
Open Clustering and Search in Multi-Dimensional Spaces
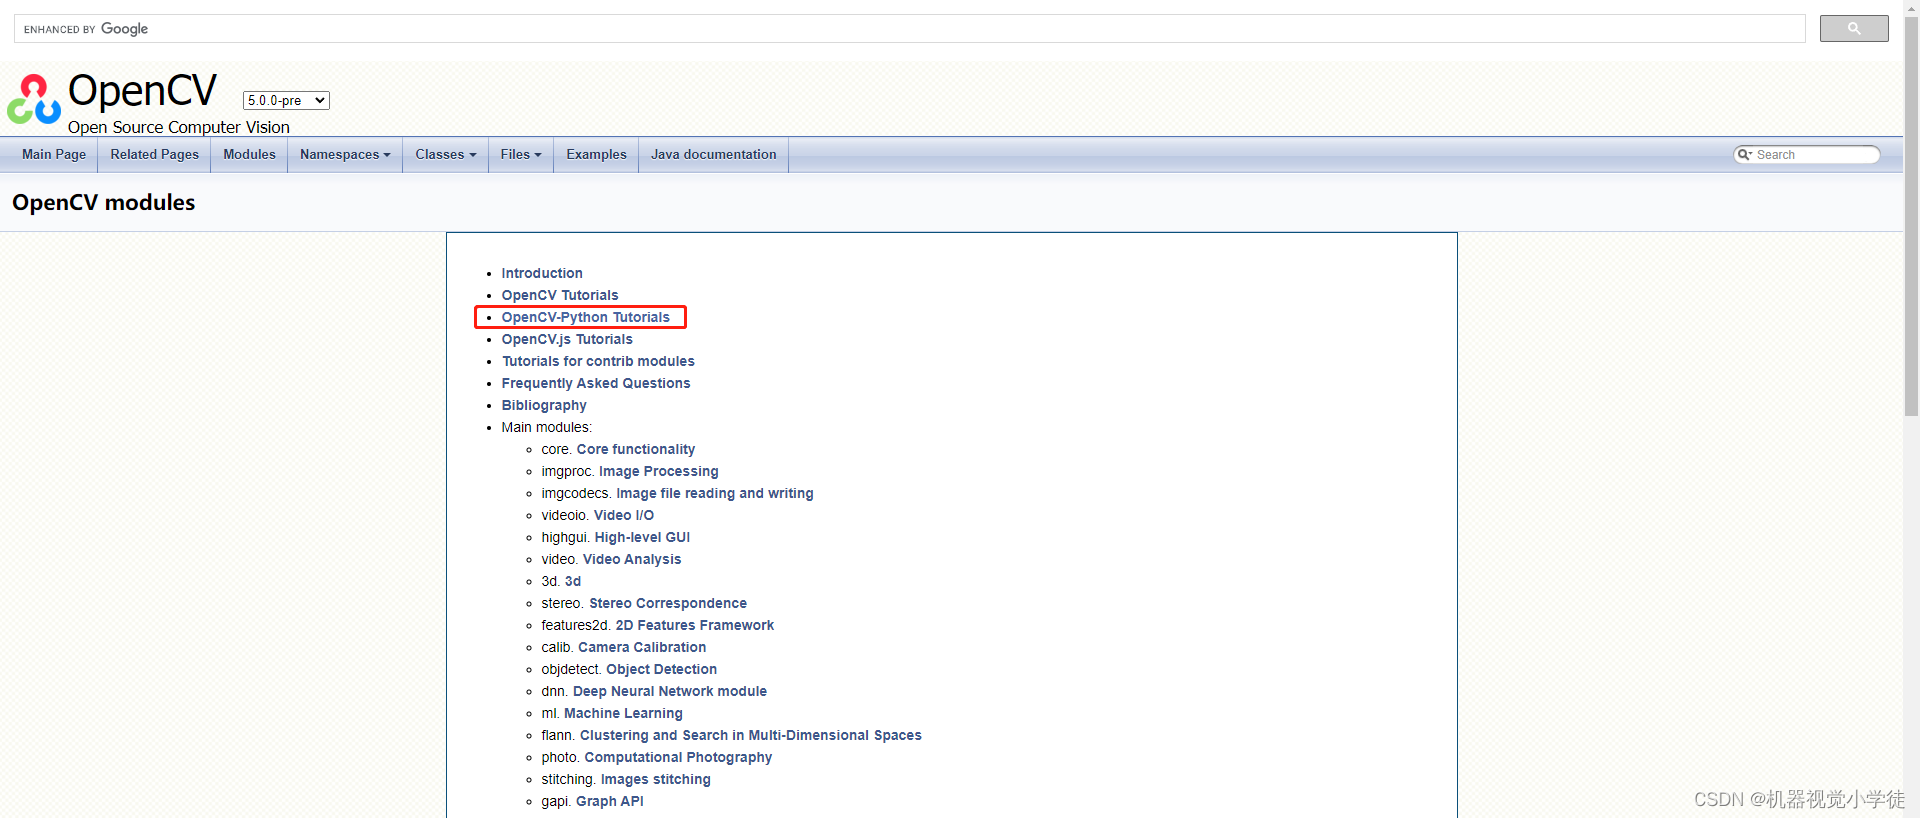(x=751, y=735)
